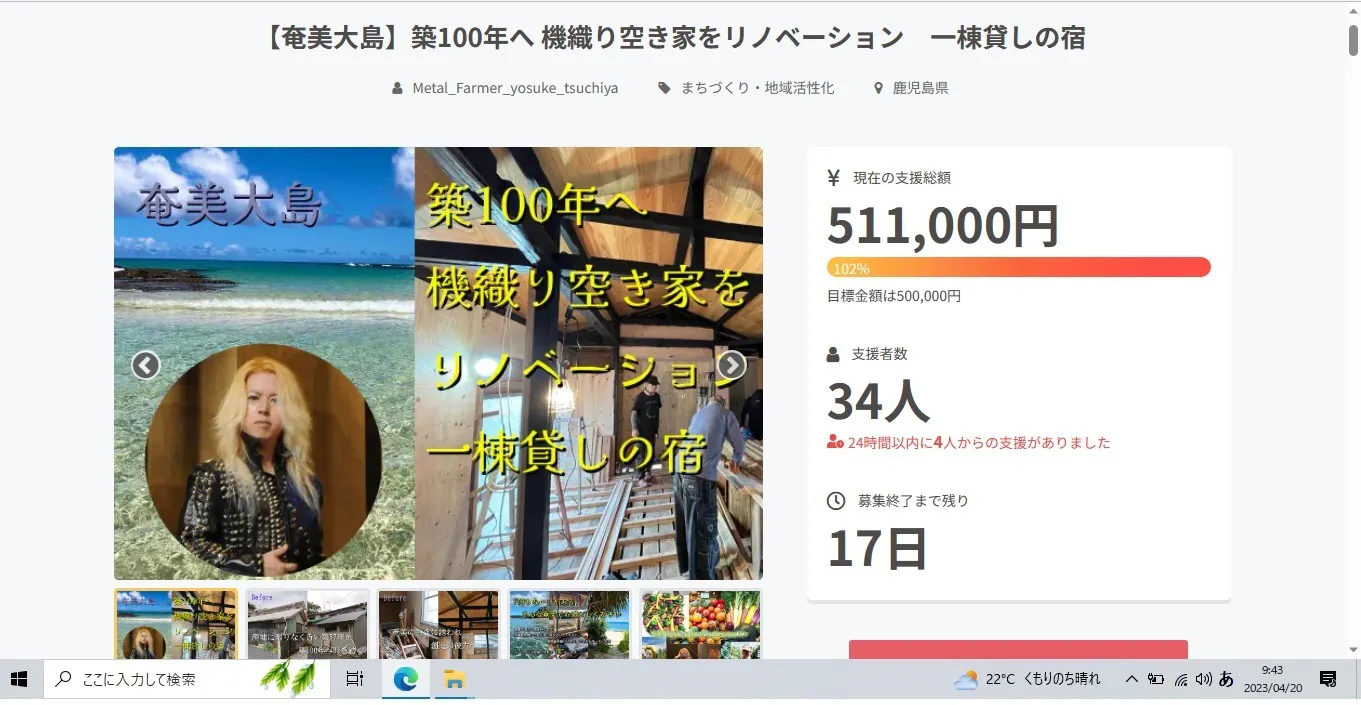Toggle the Japanese IME あ indicator
Screen dimensions: 1361x705
click(x=1226, y=679)
